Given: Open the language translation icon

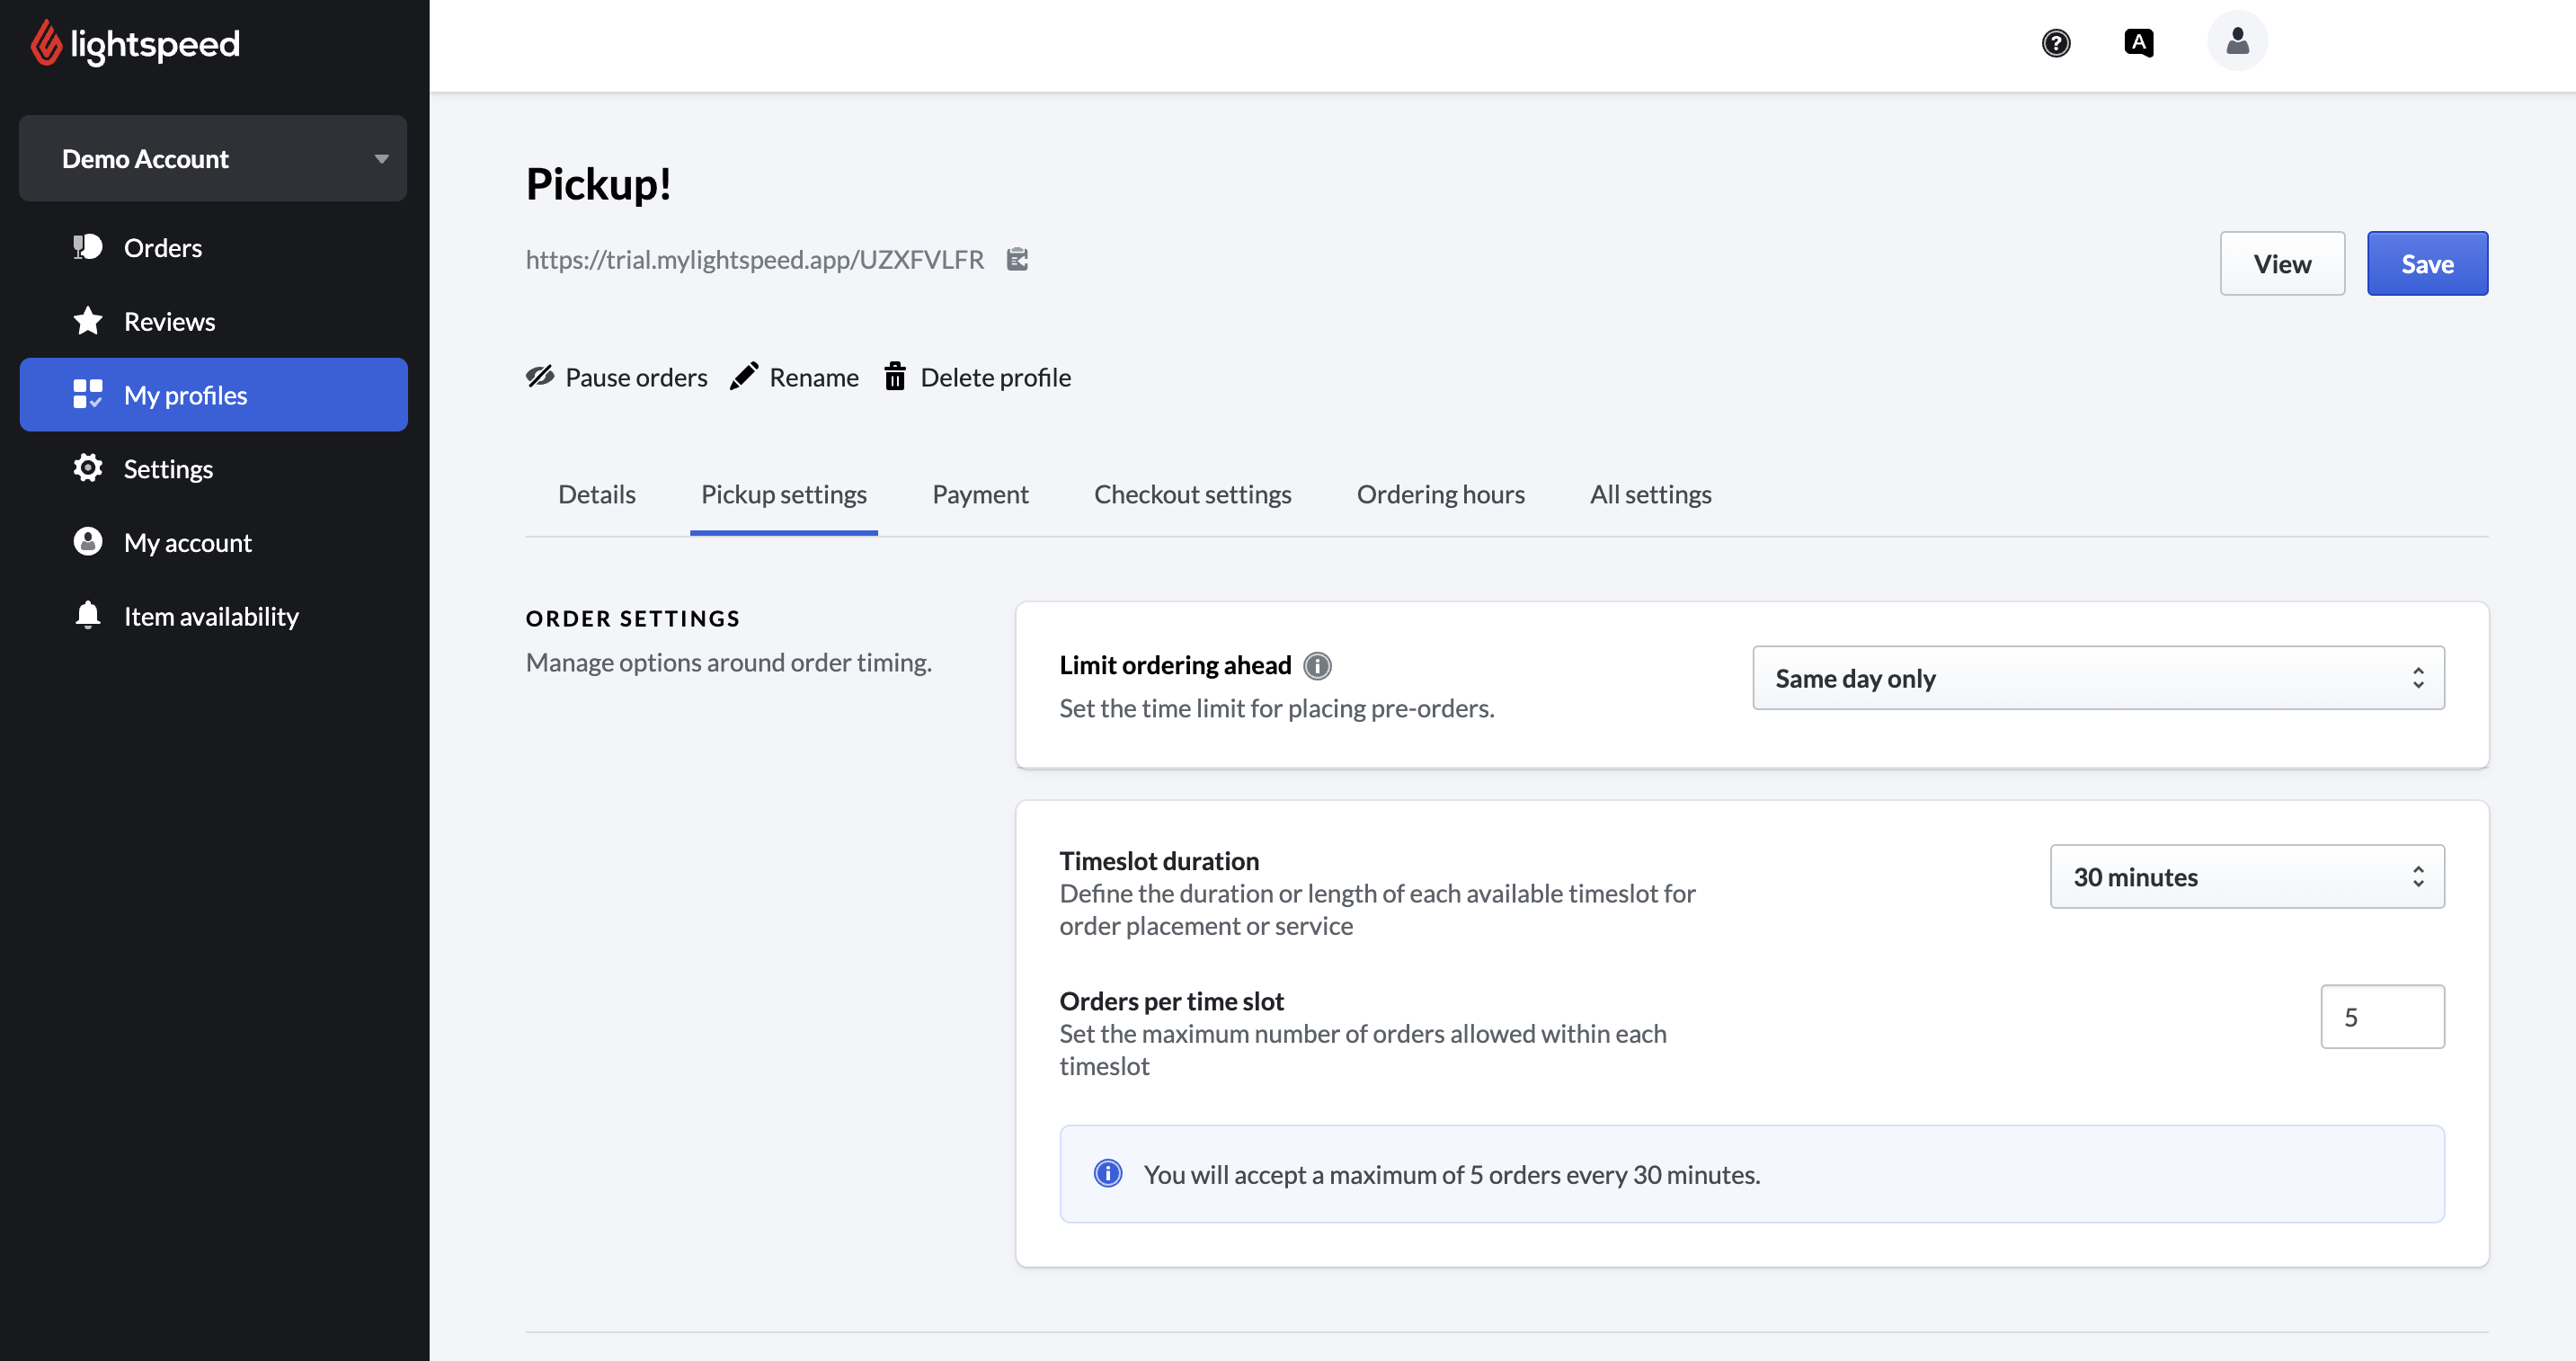Looking at the screenshot, I should click(x=2138, y=43).
